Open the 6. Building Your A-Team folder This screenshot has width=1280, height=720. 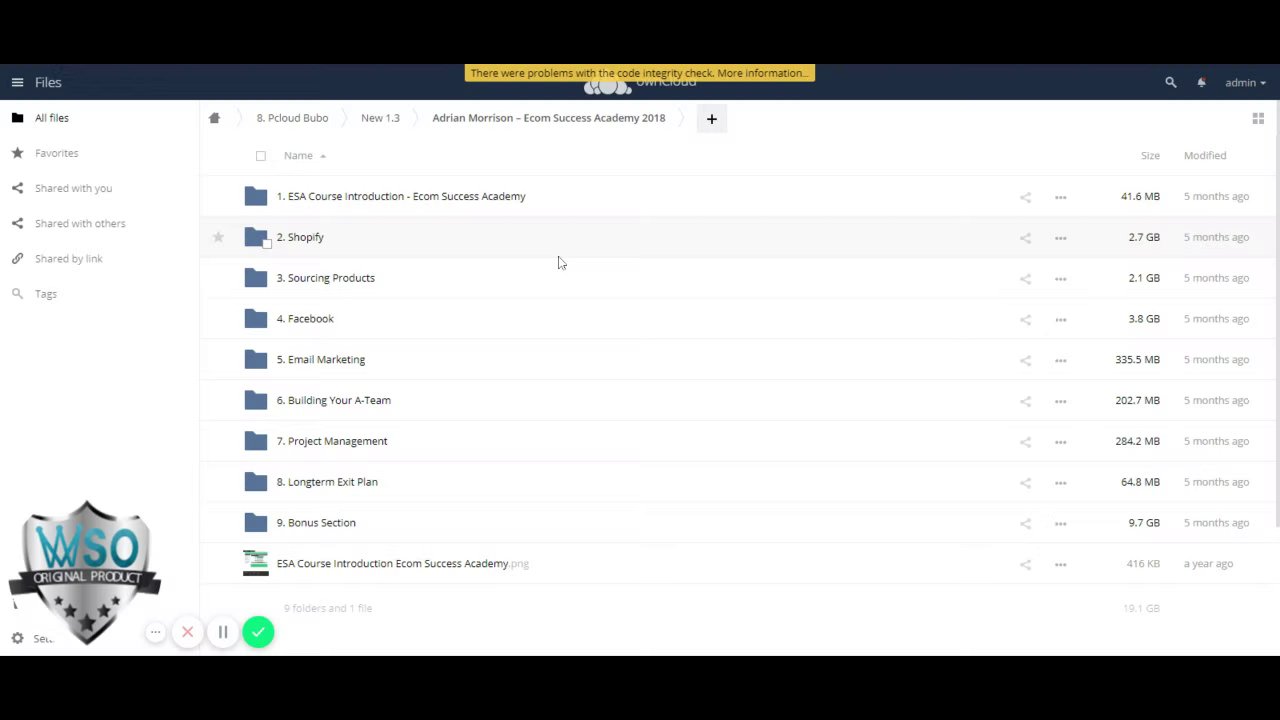click(x=334, y=400)
